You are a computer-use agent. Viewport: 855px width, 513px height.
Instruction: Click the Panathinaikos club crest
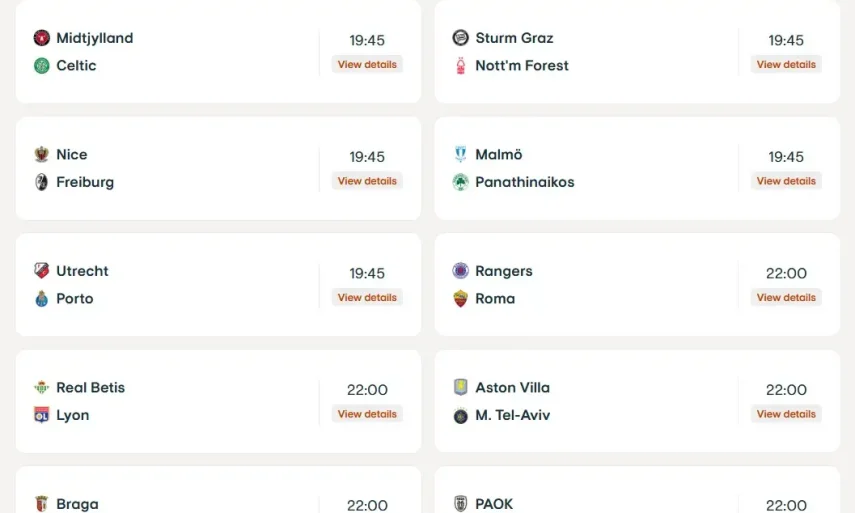tap(461, 182)
